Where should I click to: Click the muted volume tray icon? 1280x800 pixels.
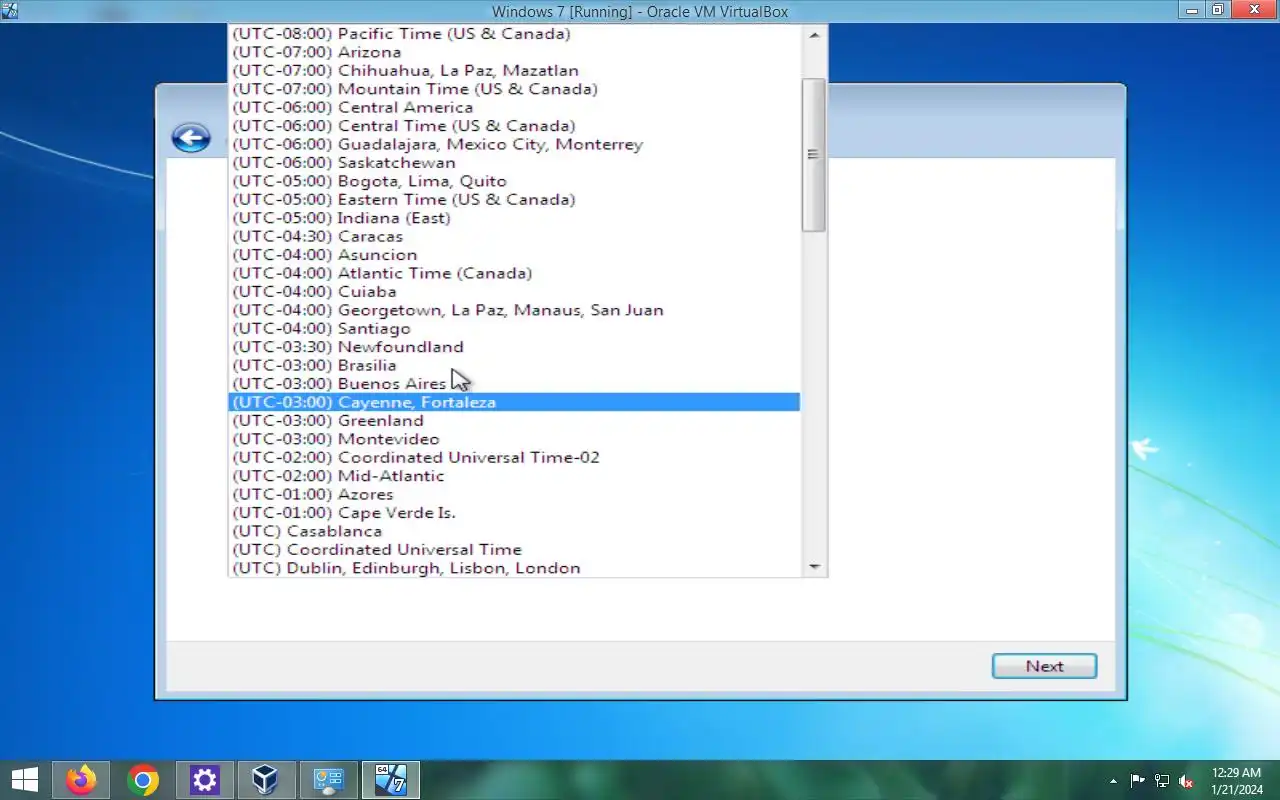[x=1186, y=781]
